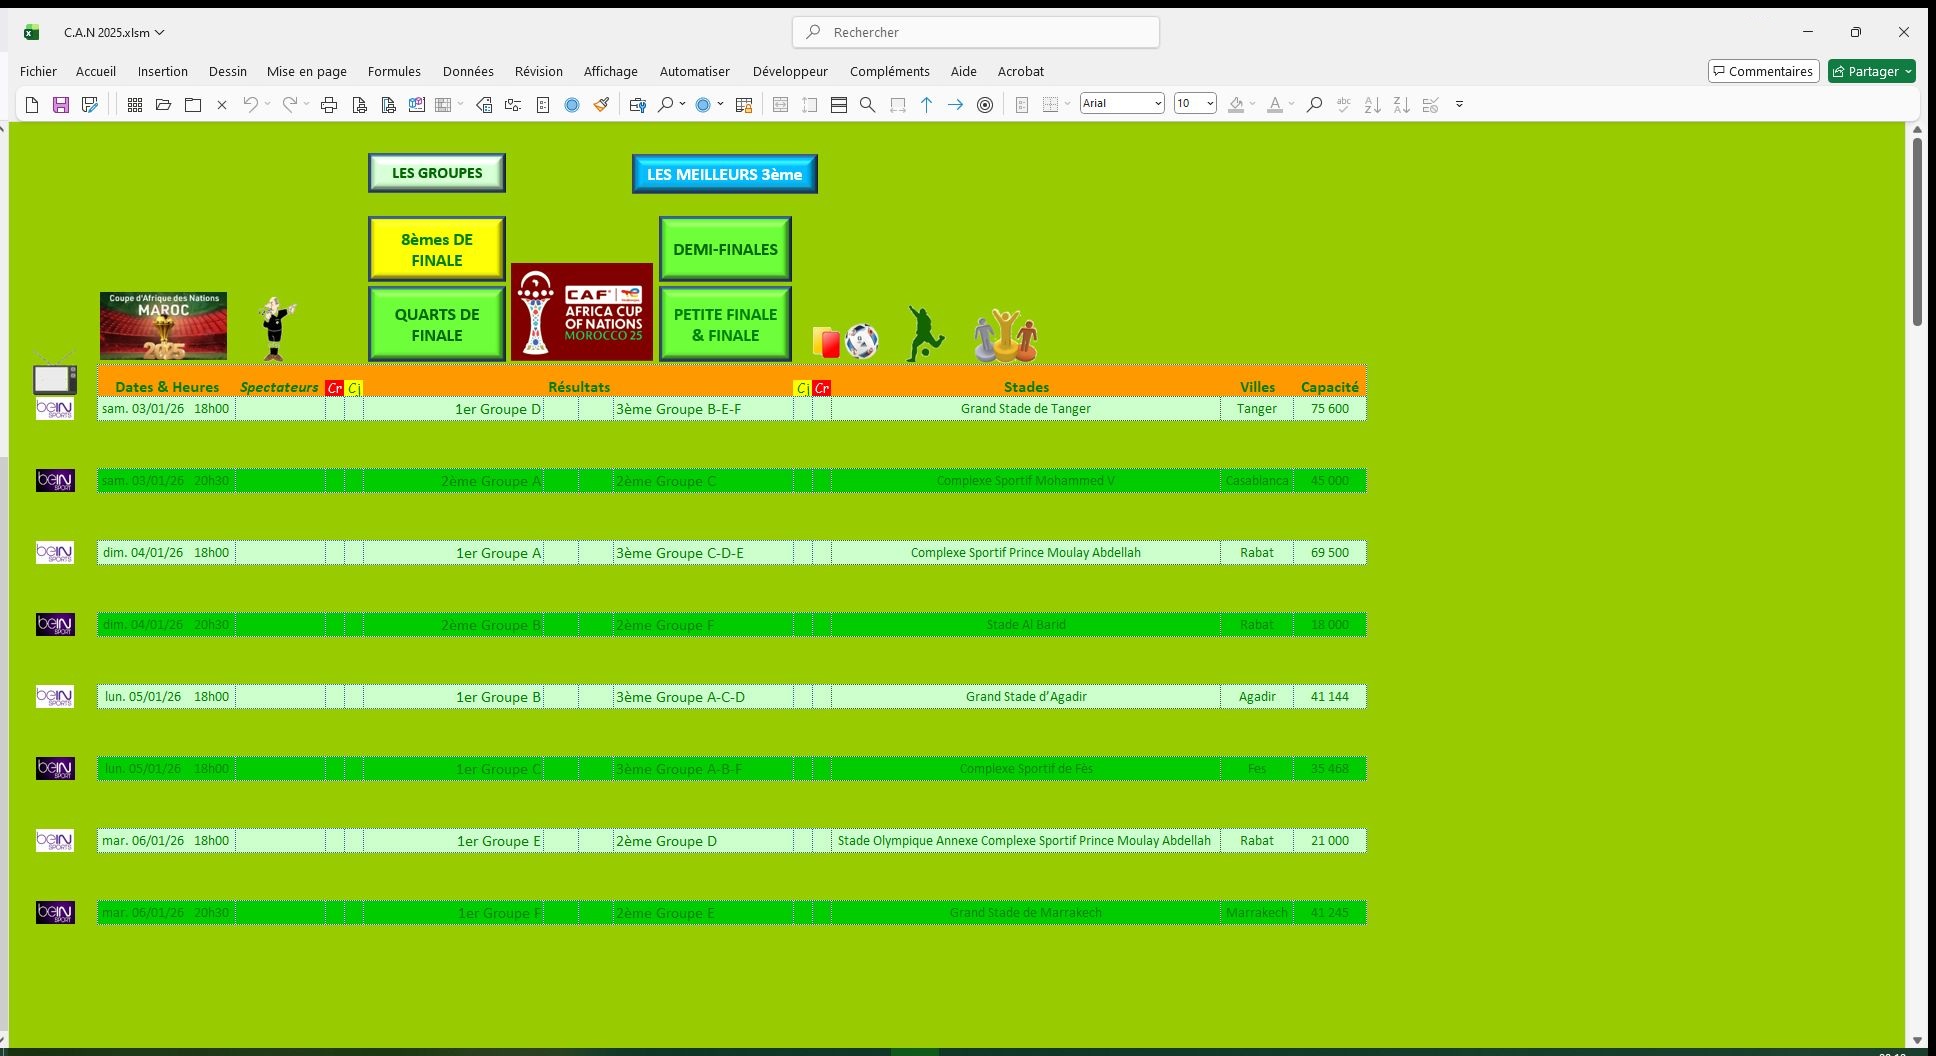Sort descending with the Z-A icon

(1402, 105)
